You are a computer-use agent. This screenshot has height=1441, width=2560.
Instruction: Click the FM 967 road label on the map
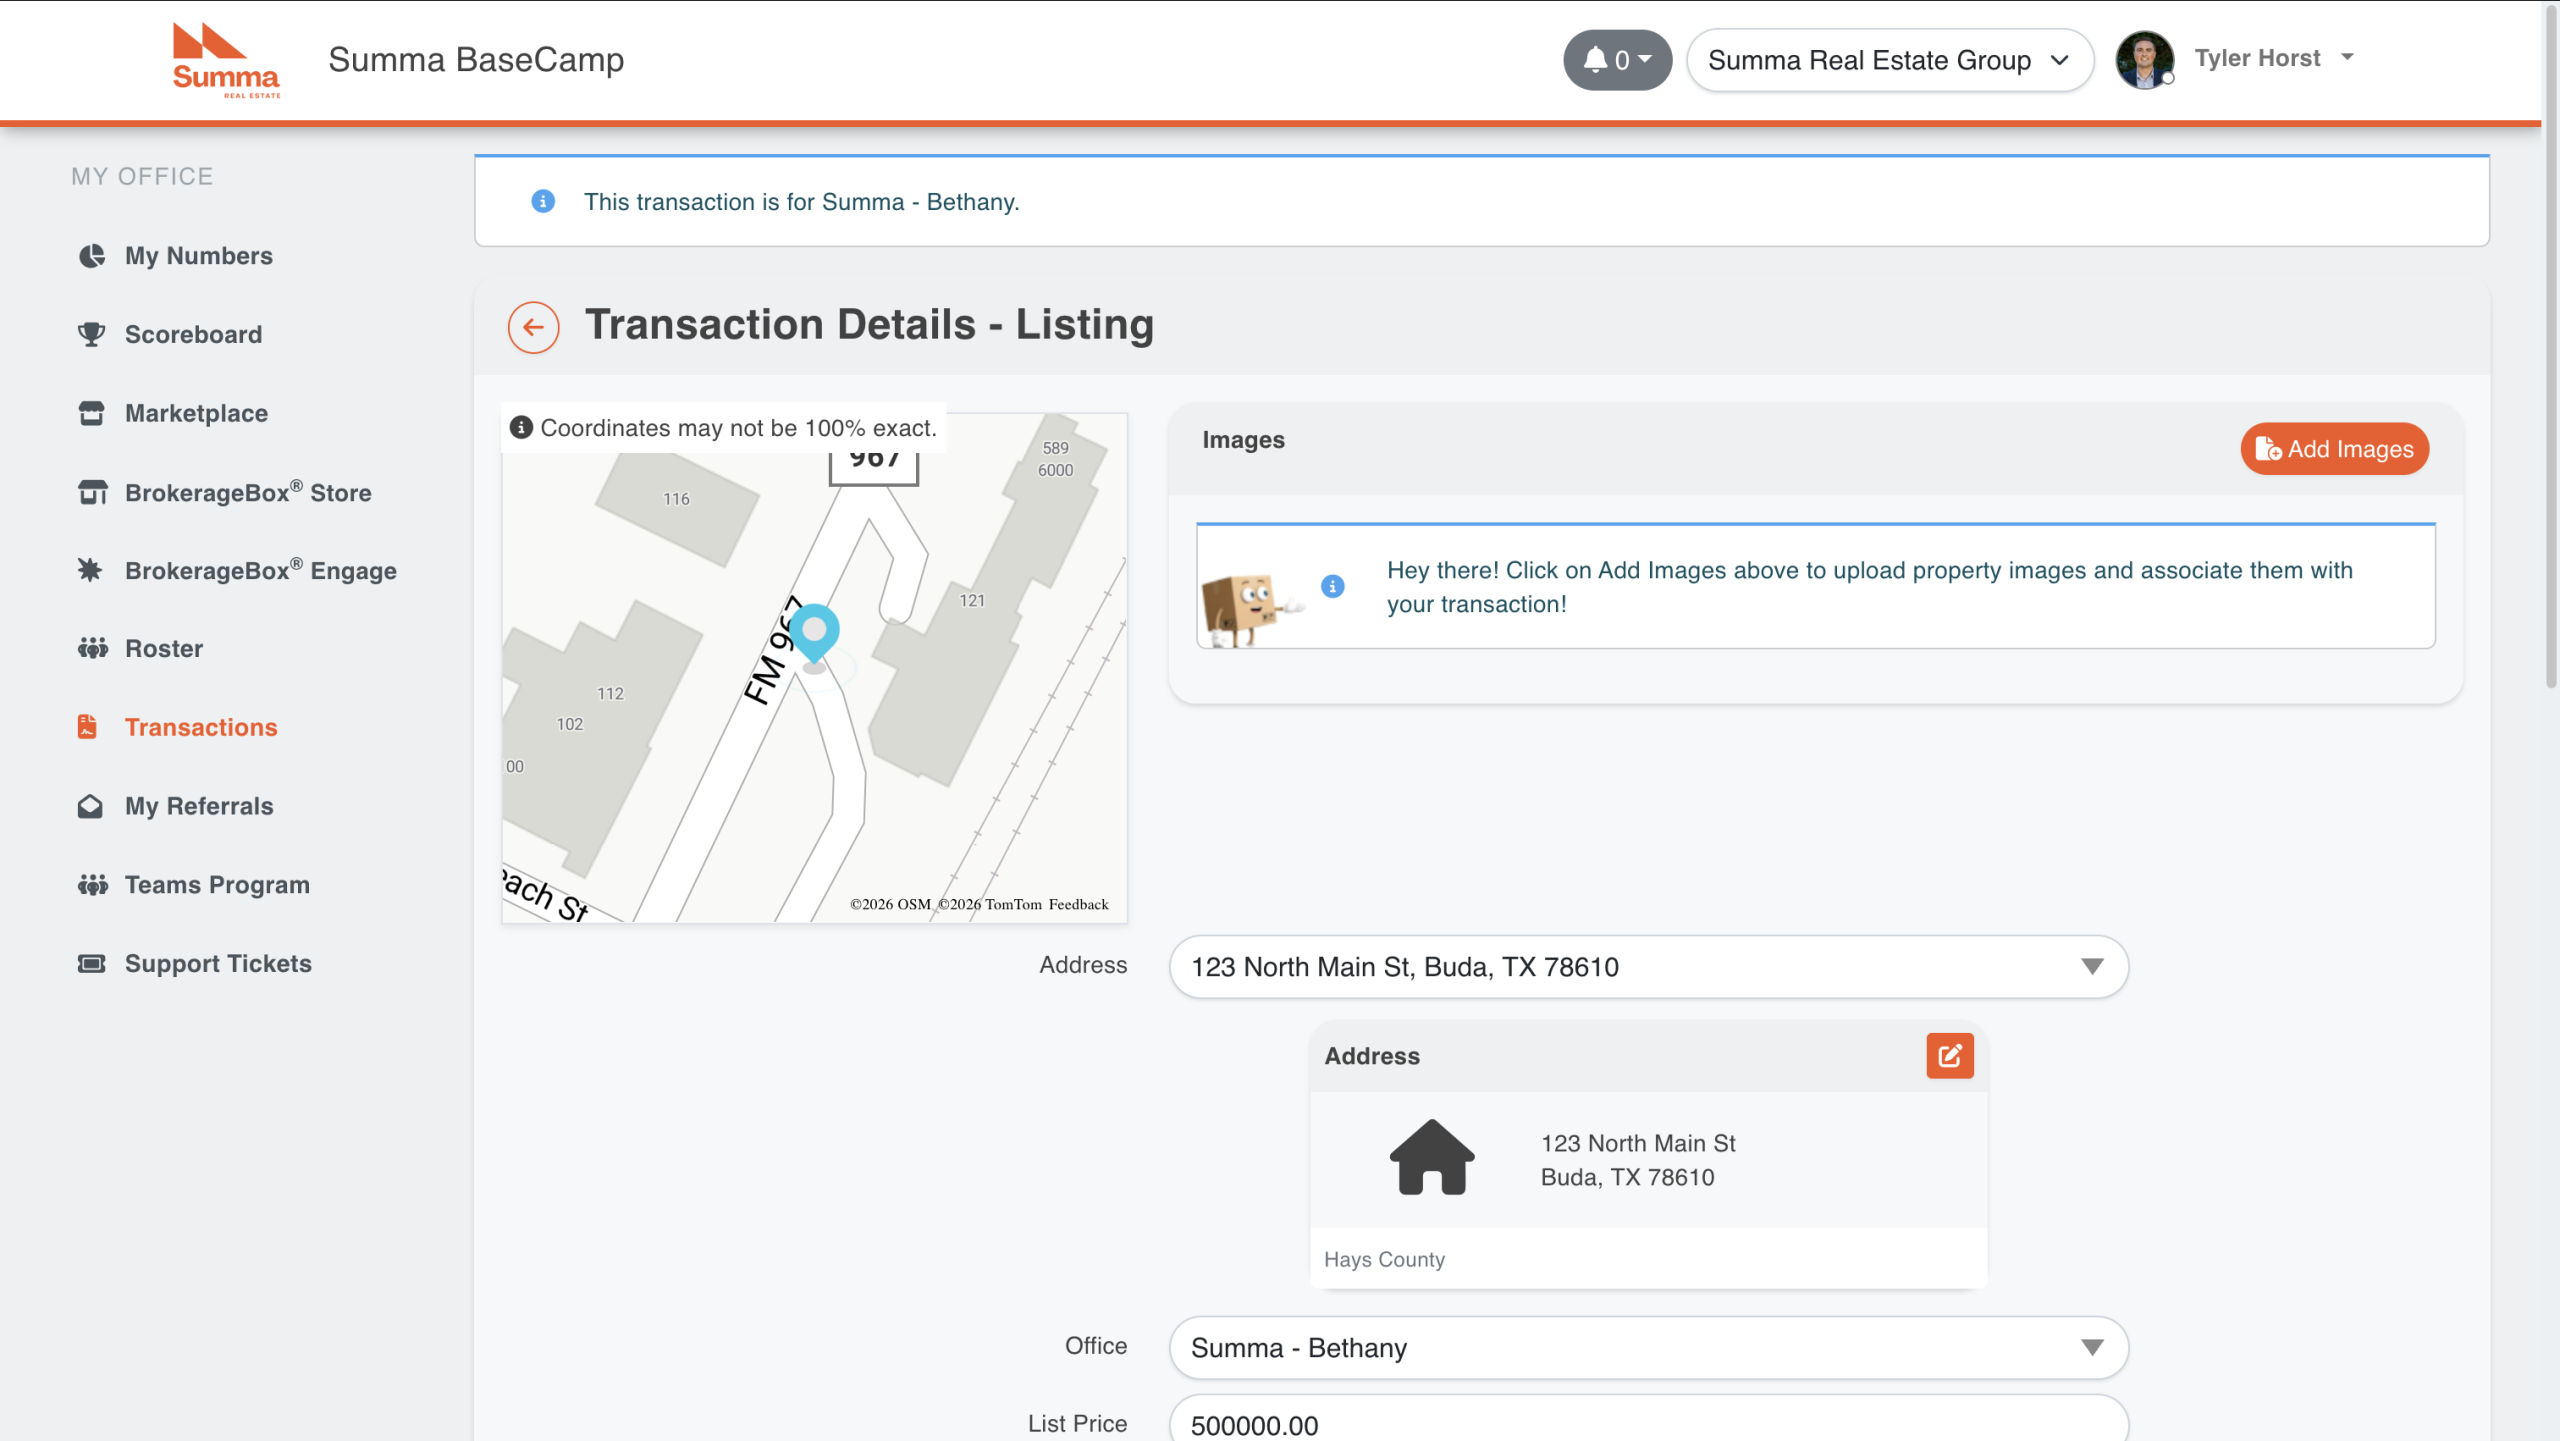pos(772,652)
